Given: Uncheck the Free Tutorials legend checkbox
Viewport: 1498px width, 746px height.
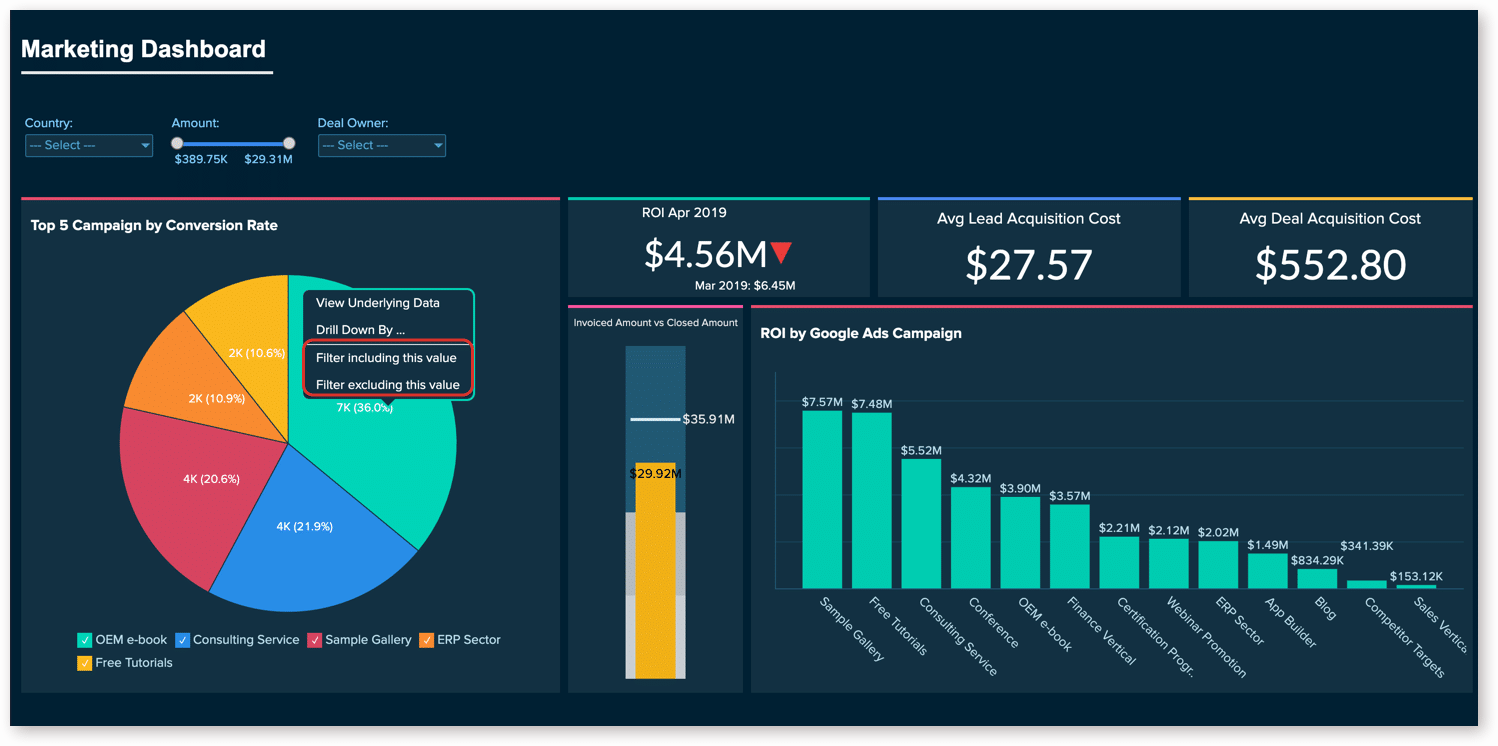Looking at the screenshot, I should [x=85, y=663].
